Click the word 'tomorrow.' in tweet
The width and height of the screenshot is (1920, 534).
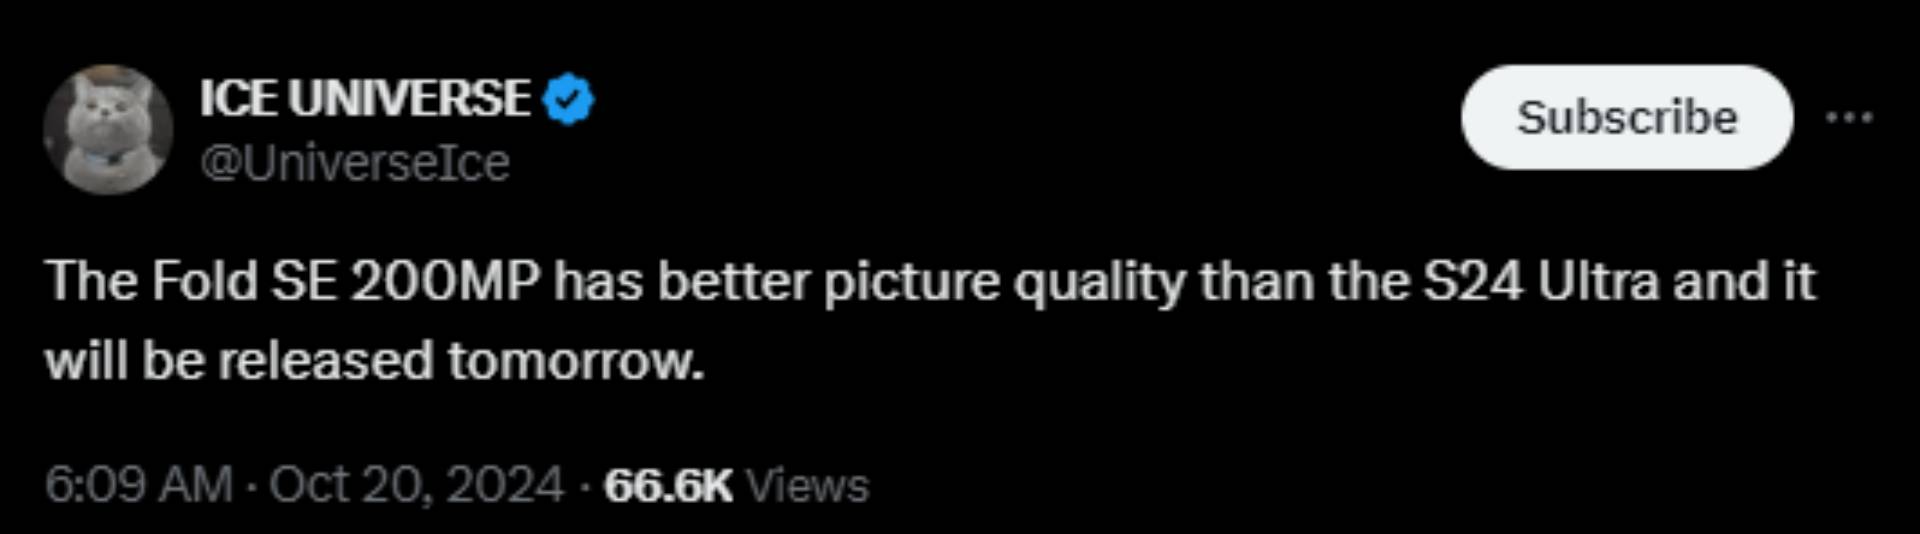(576, 361)
